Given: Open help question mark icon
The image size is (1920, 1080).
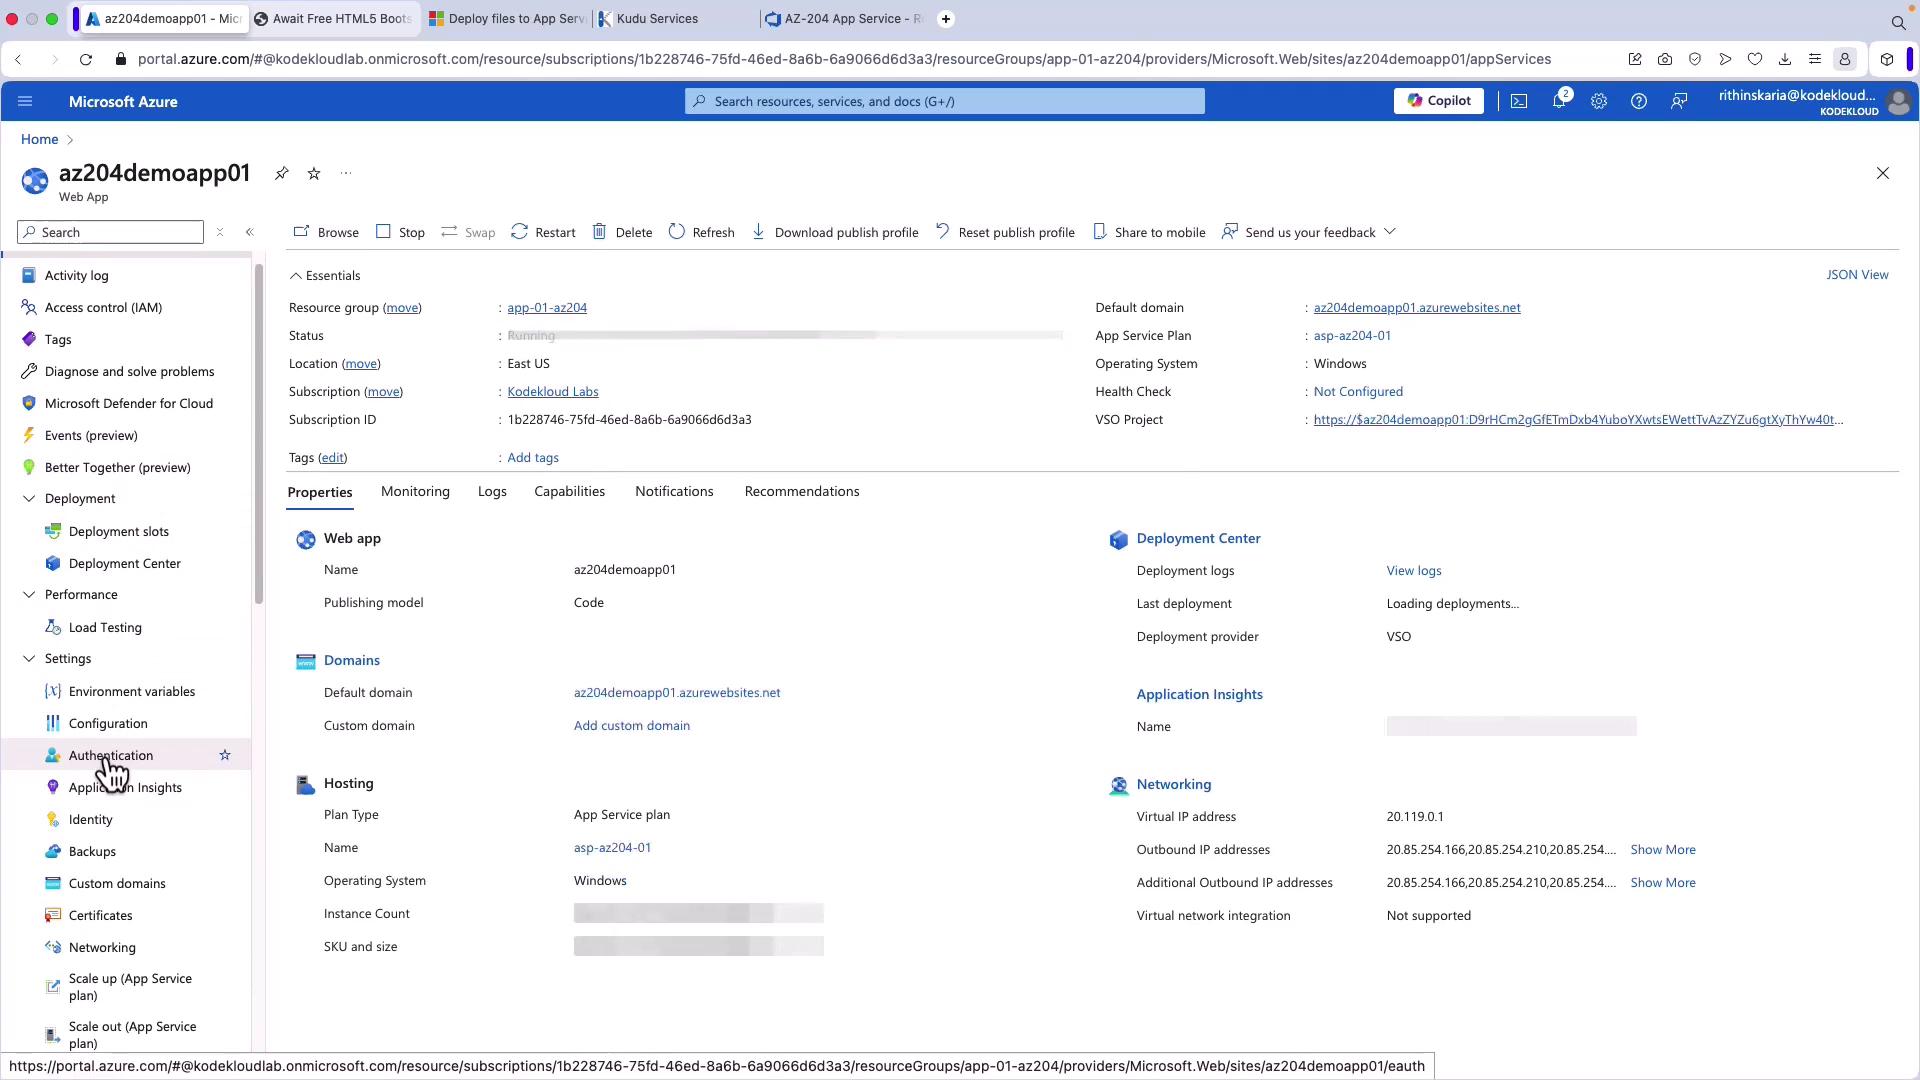Looking at the screenshot, I should pyautogui.click(x=1639, y=101).
